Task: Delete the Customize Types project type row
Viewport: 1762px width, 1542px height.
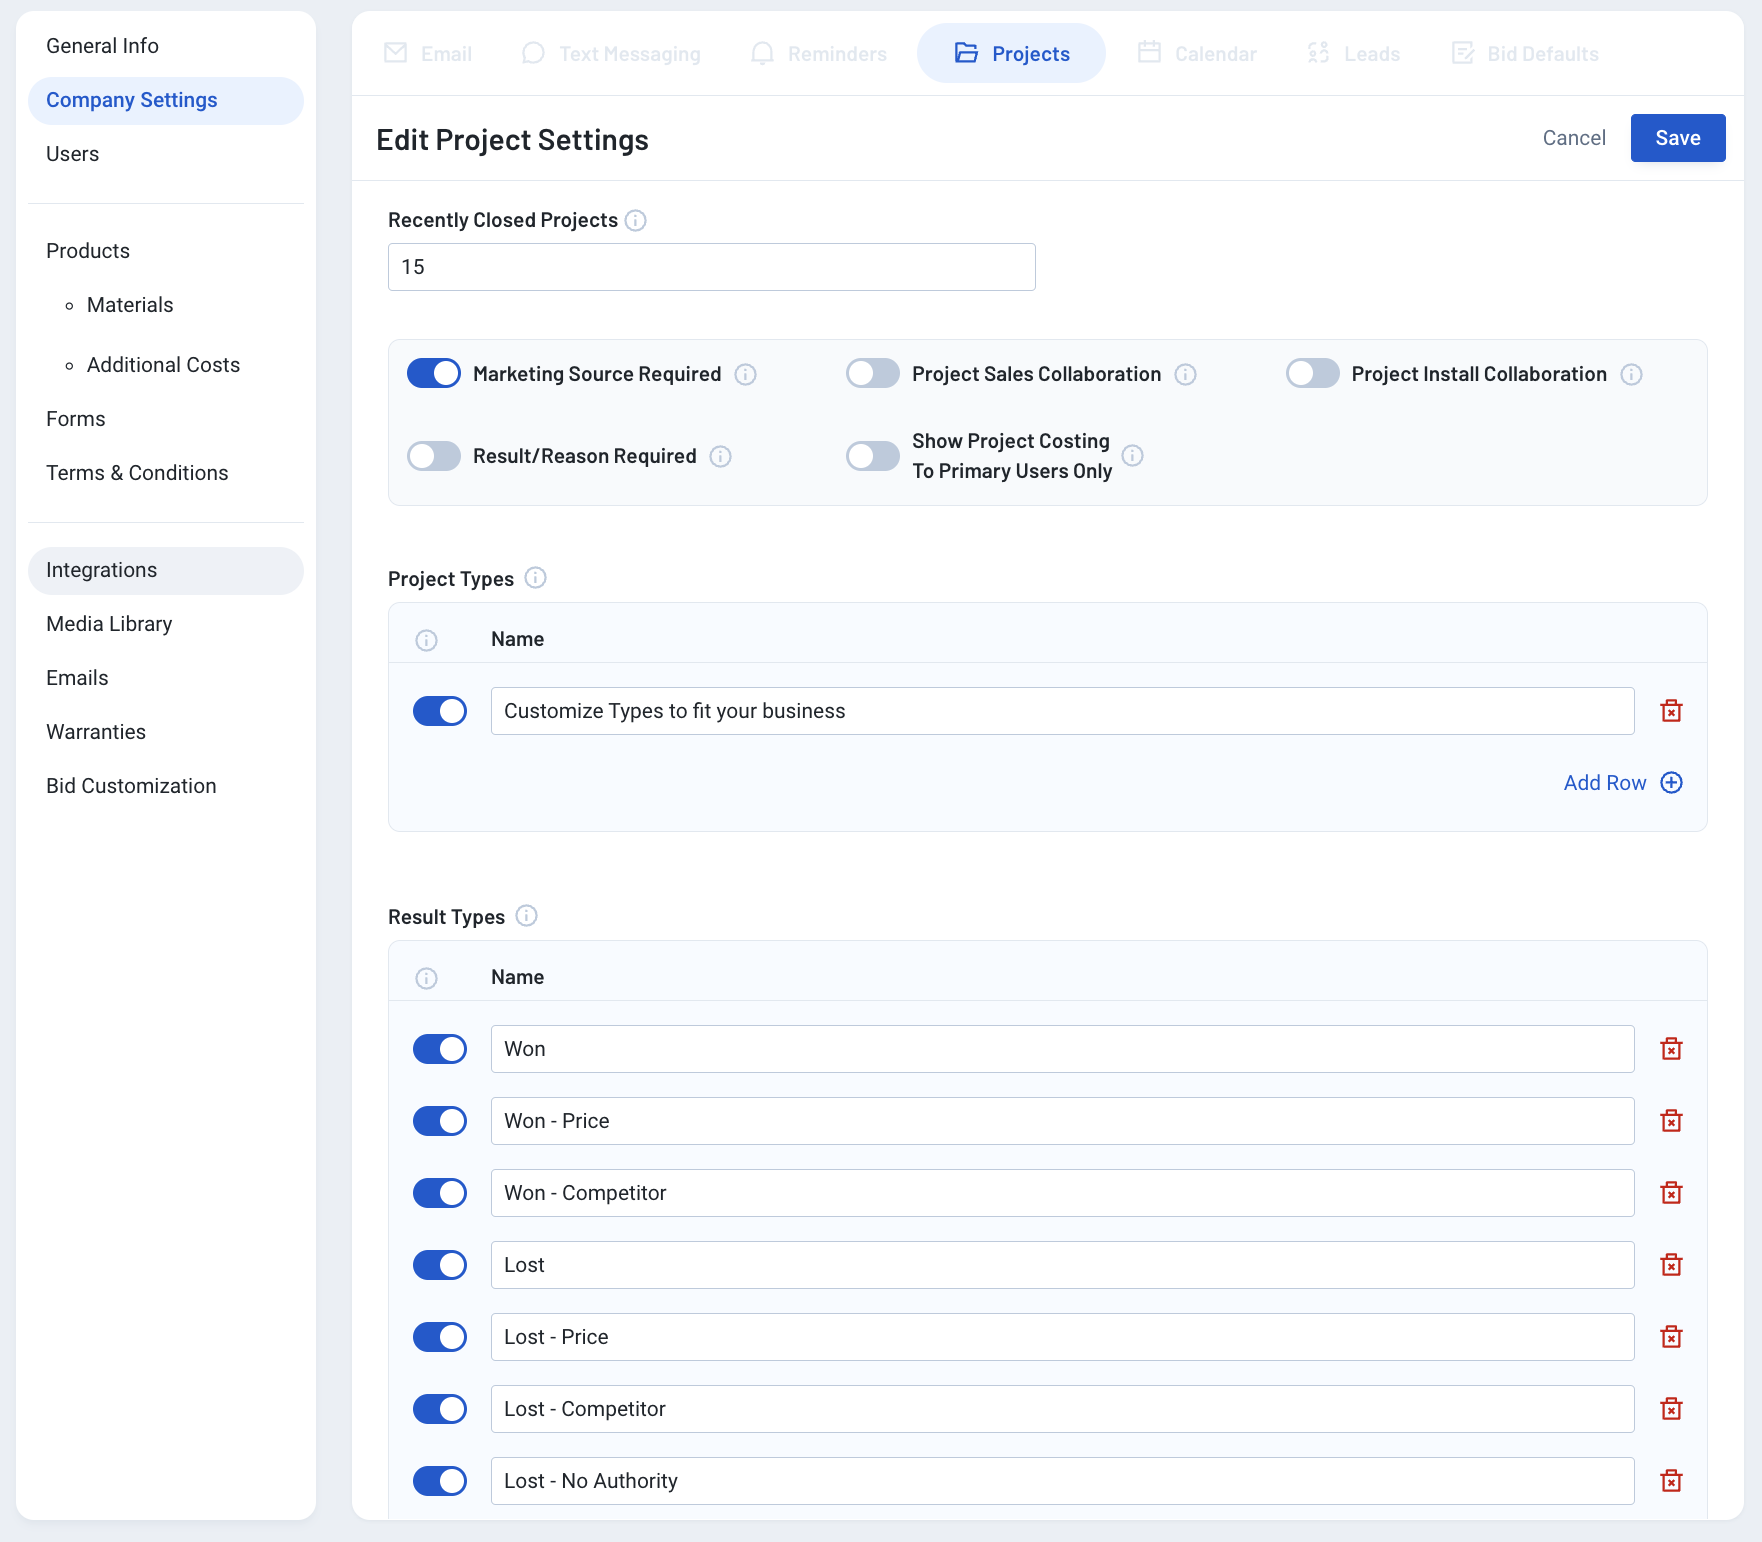Action: [1671, 711]
